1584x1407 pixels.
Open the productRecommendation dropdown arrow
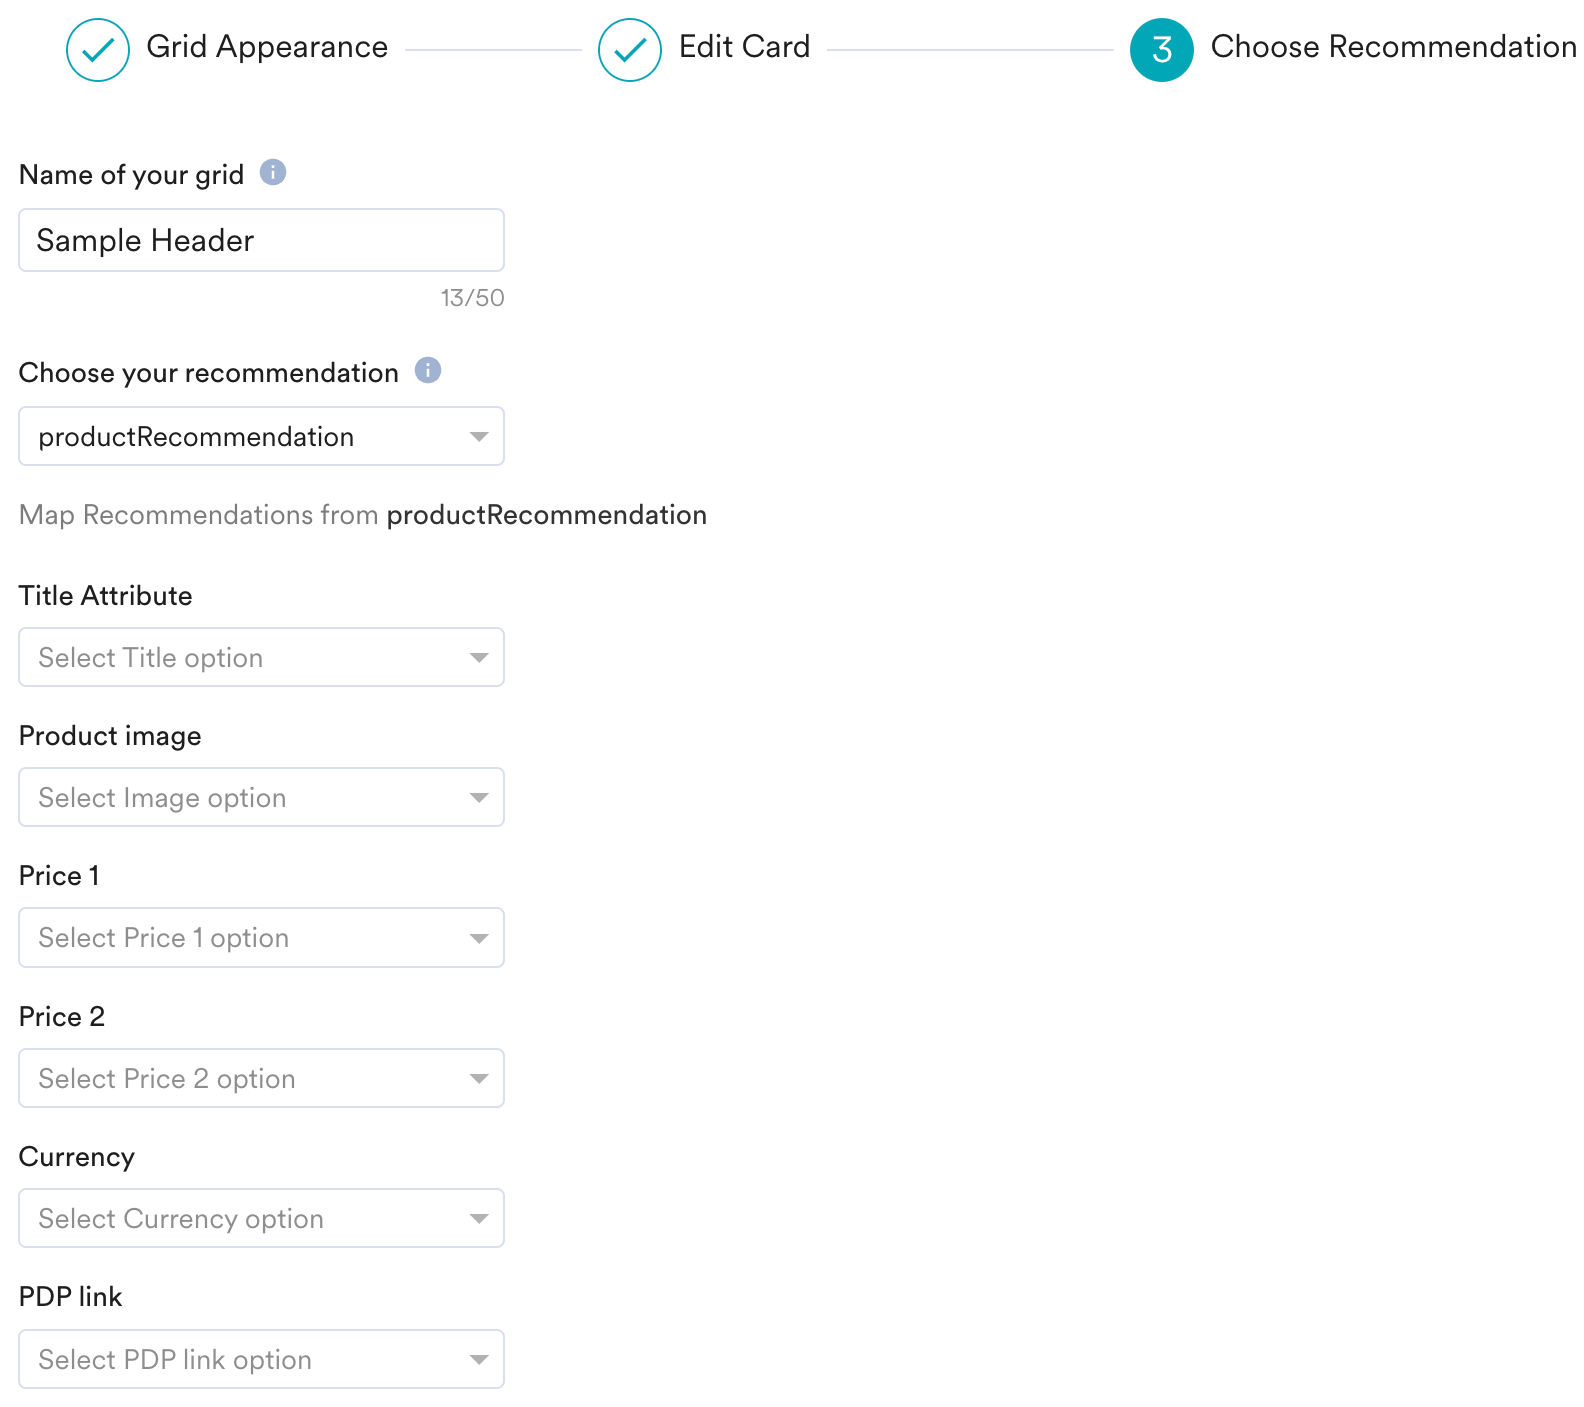tap(479, 437)
